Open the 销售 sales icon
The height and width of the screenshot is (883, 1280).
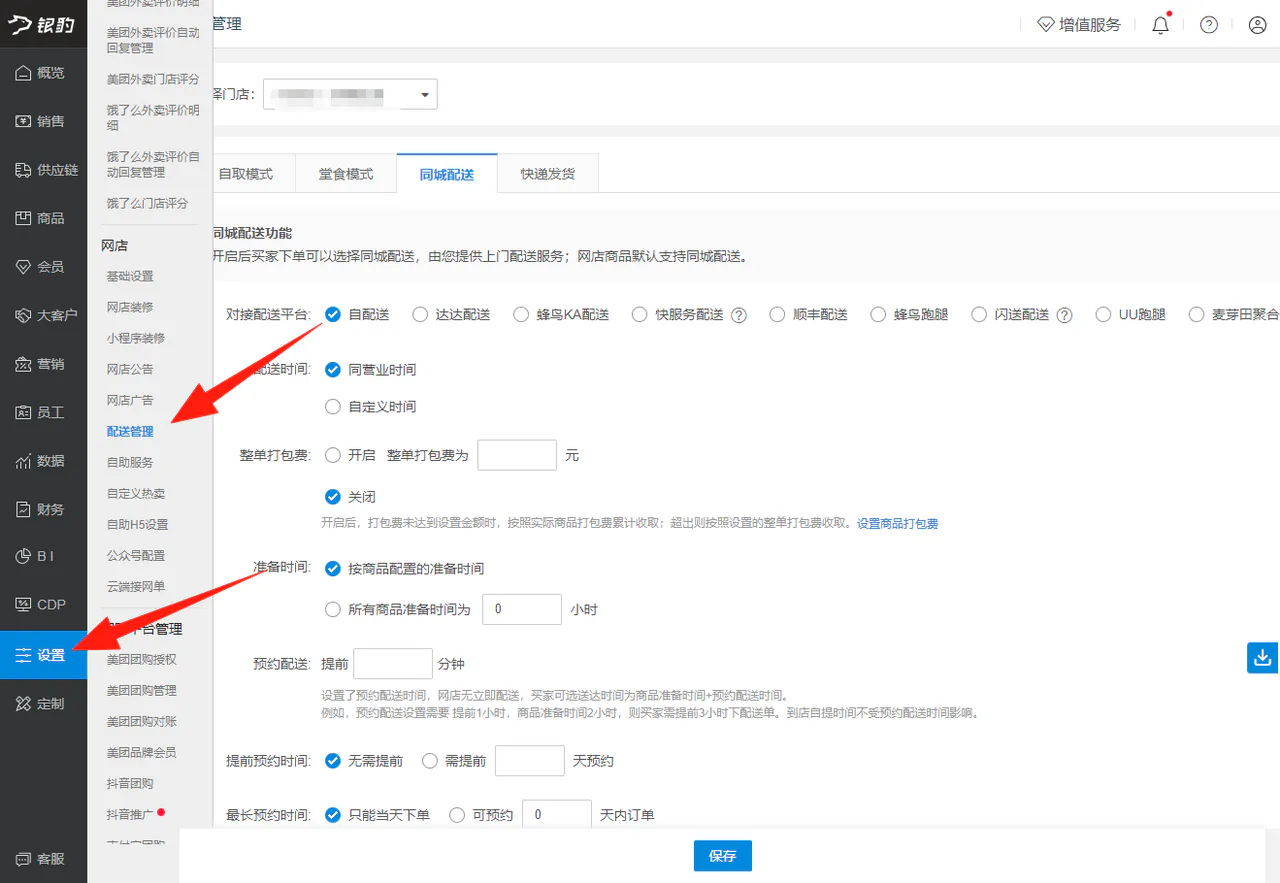tap(23, 121)
